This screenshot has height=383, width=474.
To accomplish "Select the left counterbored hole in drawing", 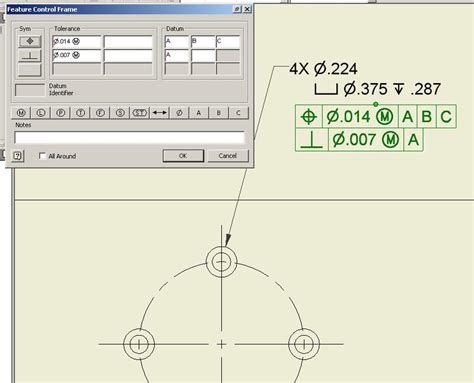I will [x=139, y=344].
